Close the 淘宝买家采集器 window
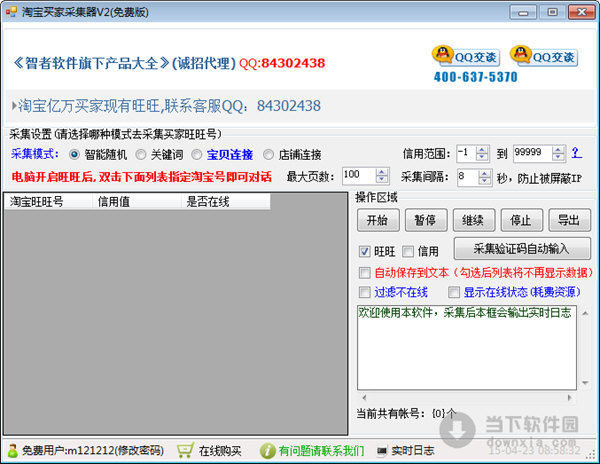Viewport: 600px width, 464px height. point(582,12)
